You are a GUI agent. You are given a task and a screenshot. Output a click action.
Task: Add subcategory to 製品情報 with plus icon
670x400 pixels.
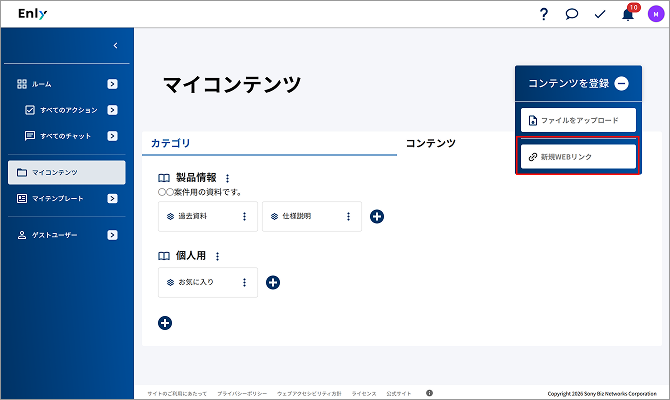[376, 217]
